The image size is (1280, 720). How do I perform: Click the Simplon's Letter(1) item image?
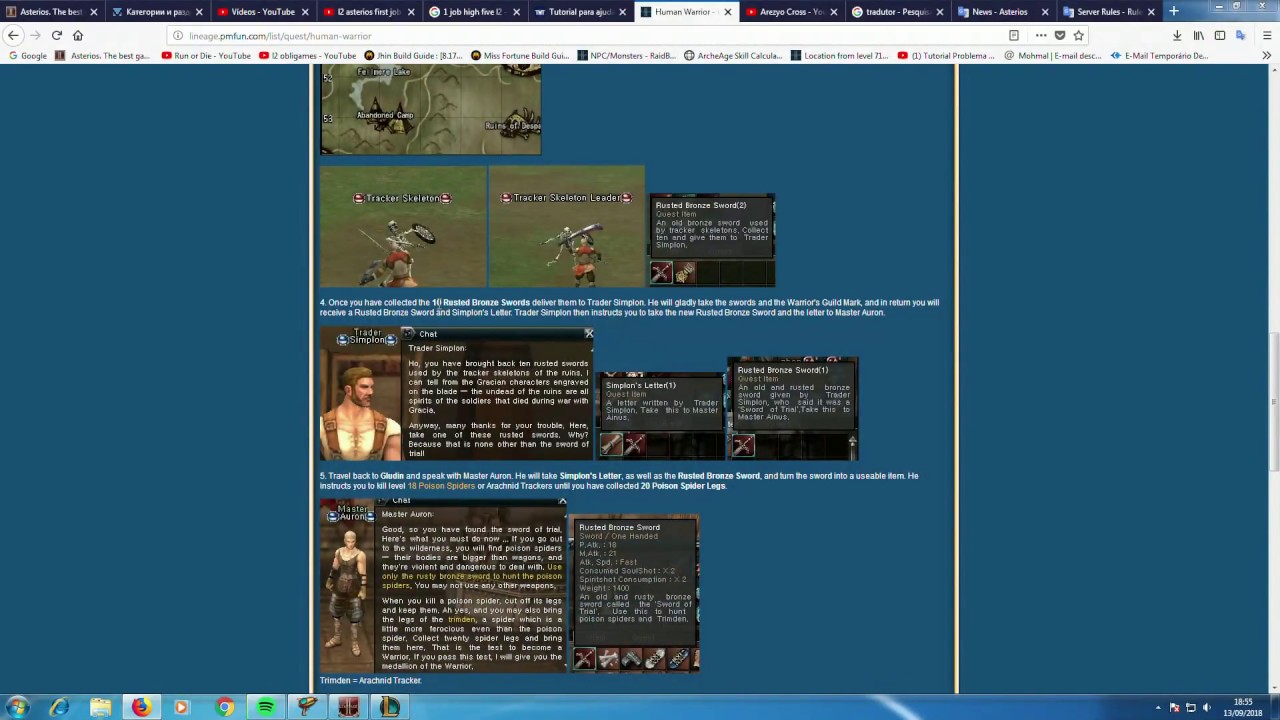(661, 415)
